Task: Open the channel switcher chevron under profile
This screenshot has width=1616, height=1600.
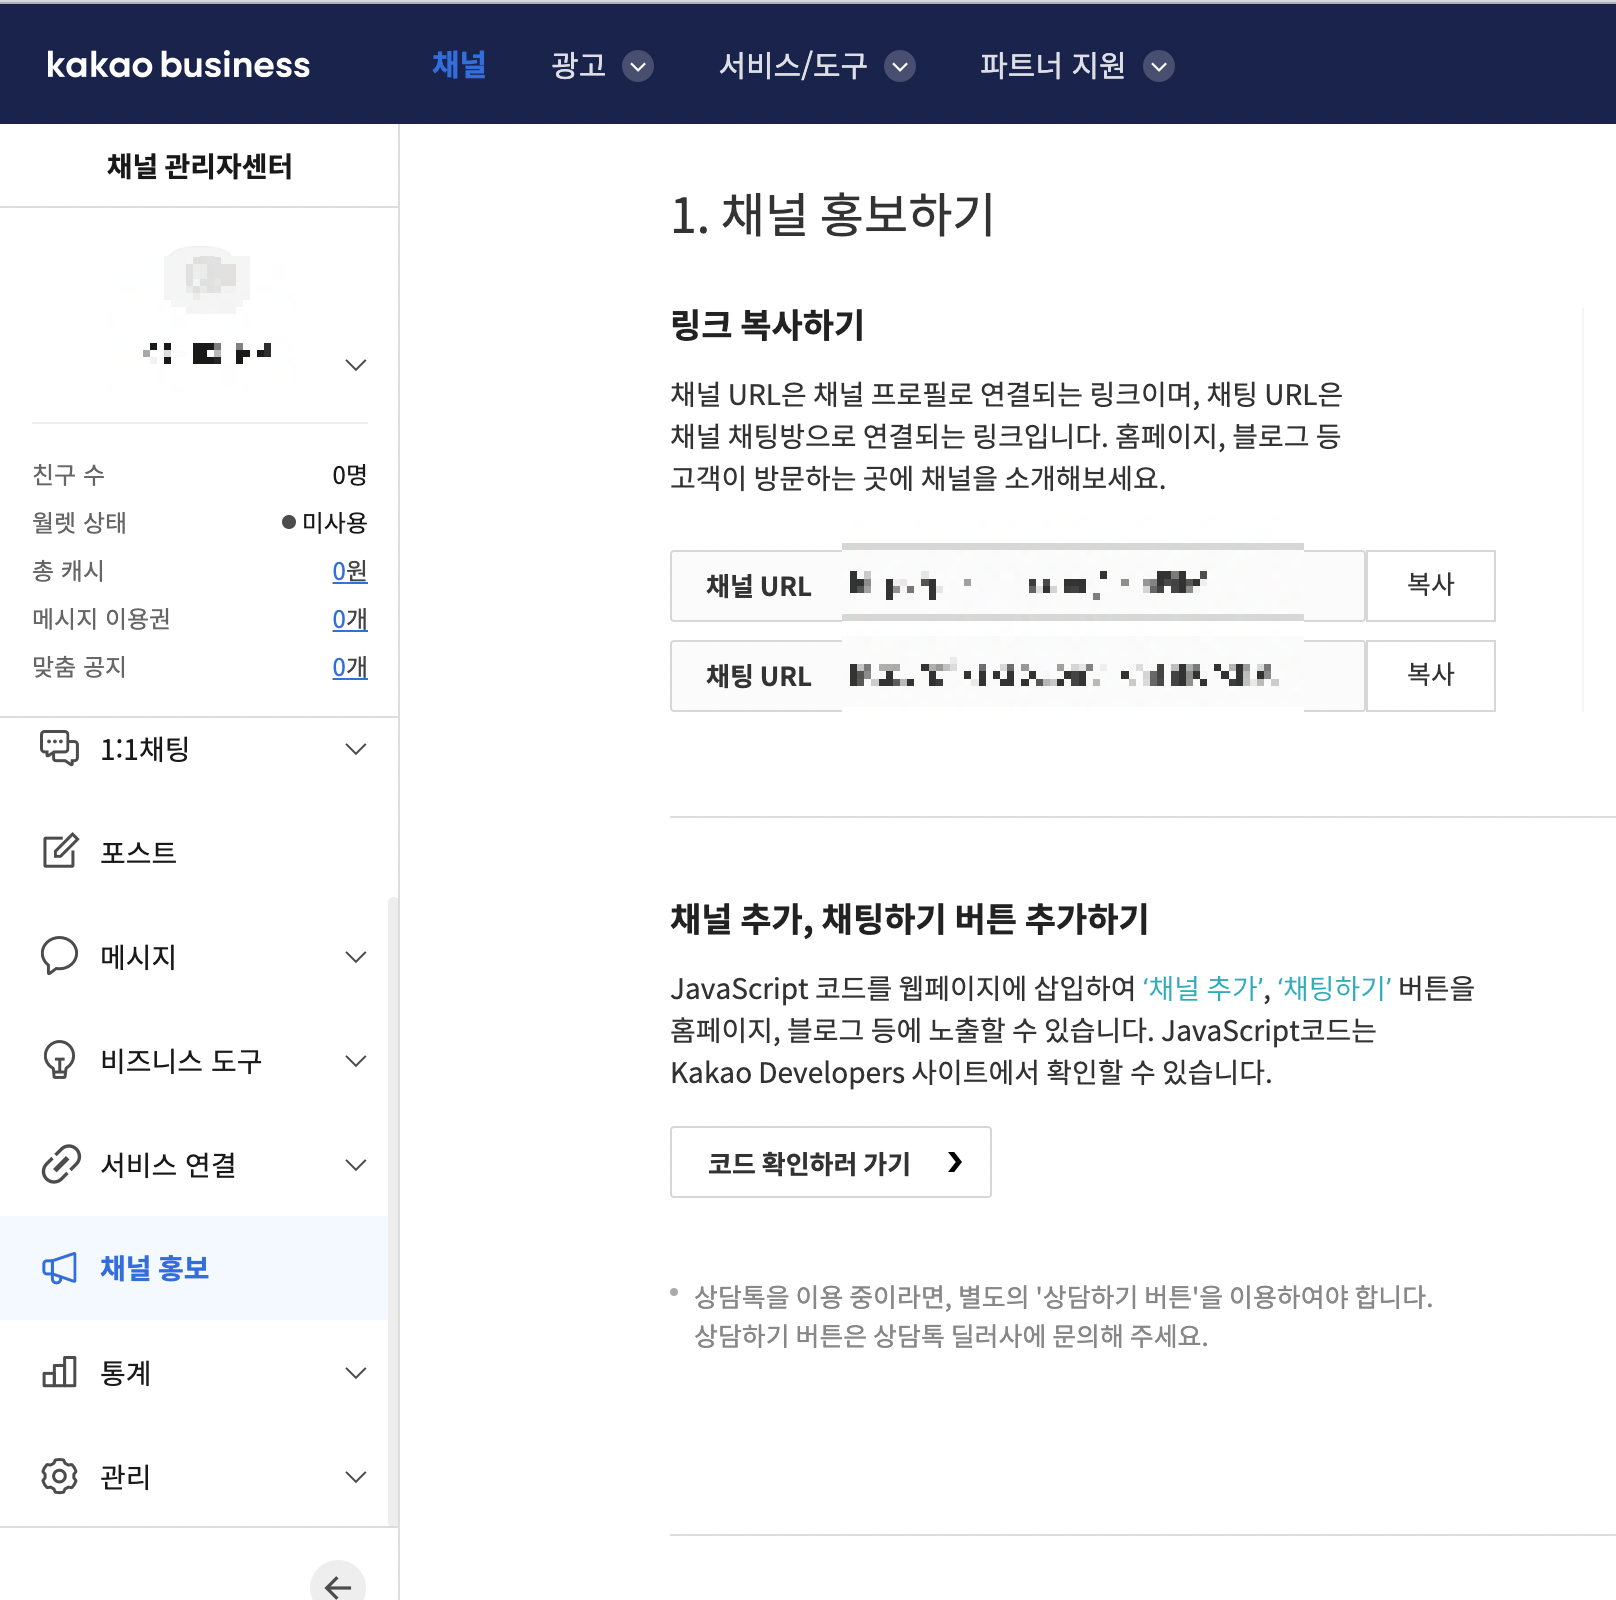Action: 356,365
